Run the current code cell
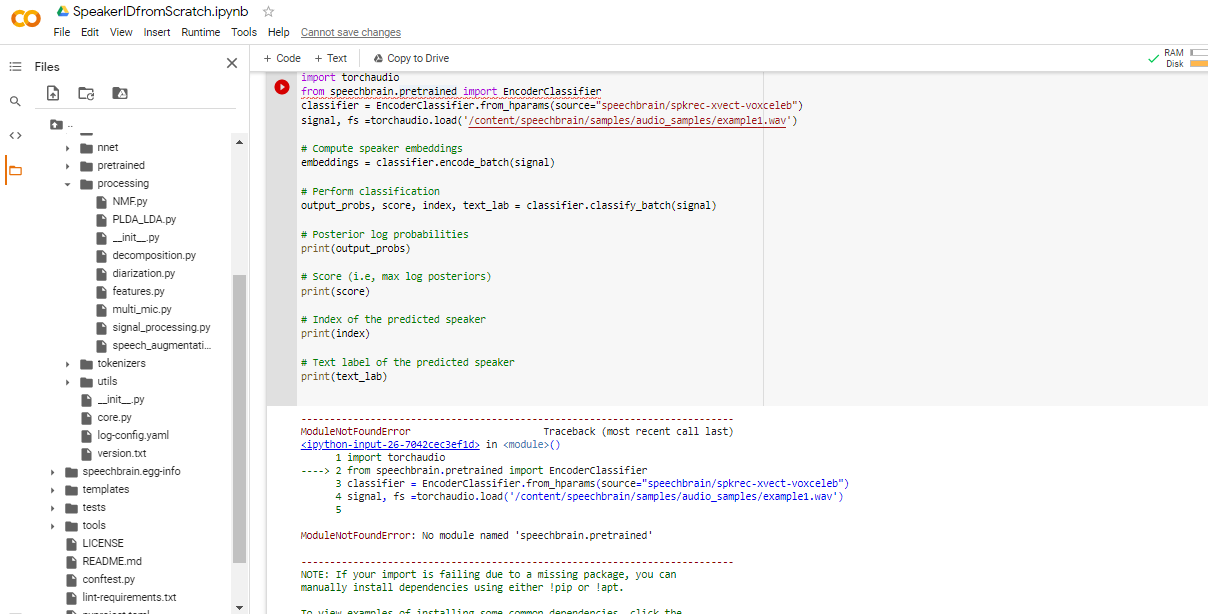 pyautogui.click(x=281, y=86)
